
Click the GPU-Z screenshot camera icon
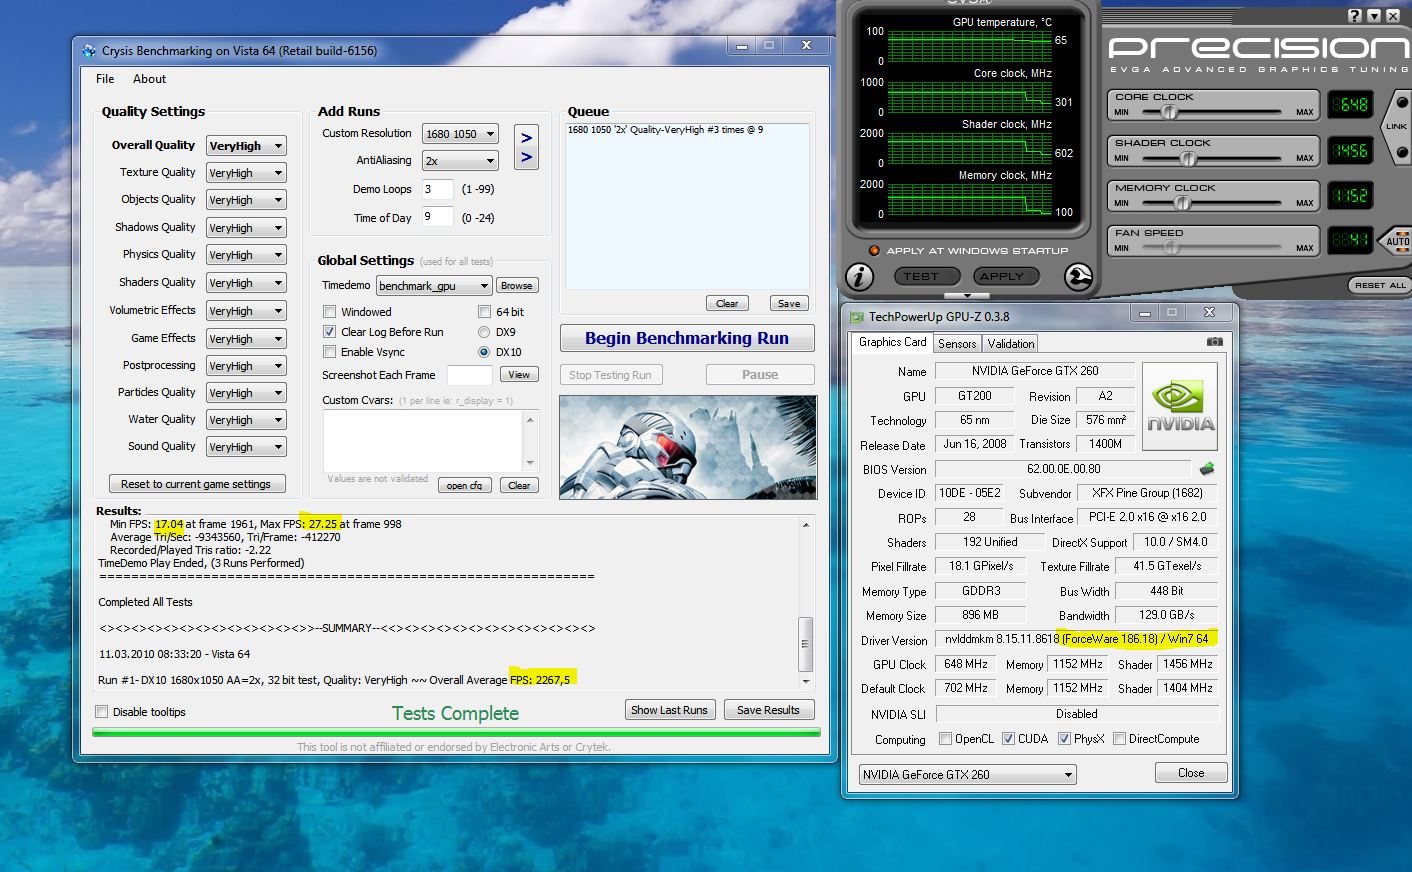point(1214,342)
